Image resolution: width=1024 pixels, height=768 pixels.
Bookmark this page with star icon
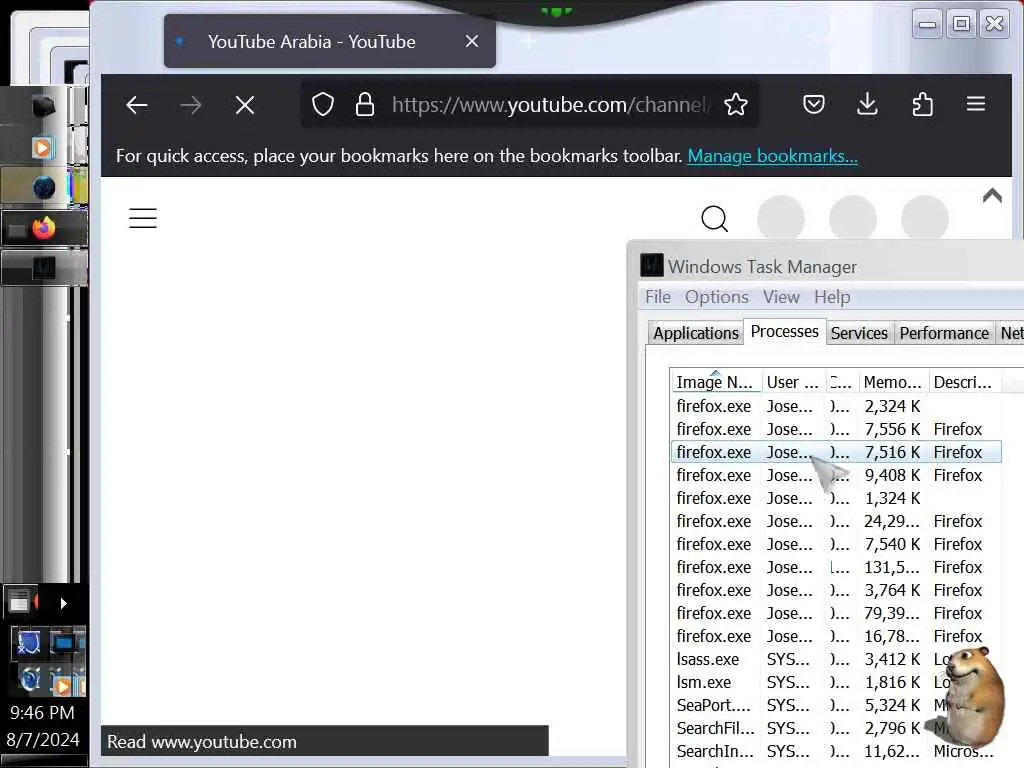pos(736,104)
